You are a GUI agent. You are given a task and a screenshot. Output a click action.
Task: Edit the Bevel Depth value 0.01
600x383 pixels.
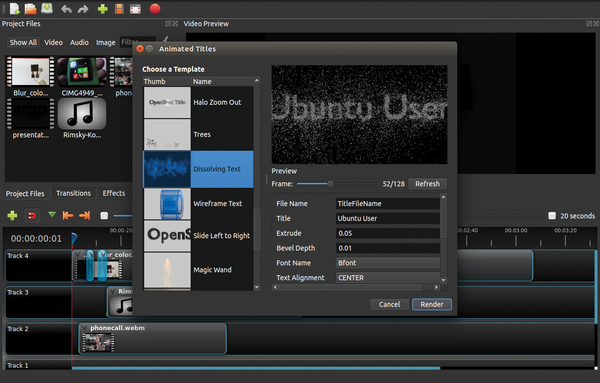tap(388, 248)
